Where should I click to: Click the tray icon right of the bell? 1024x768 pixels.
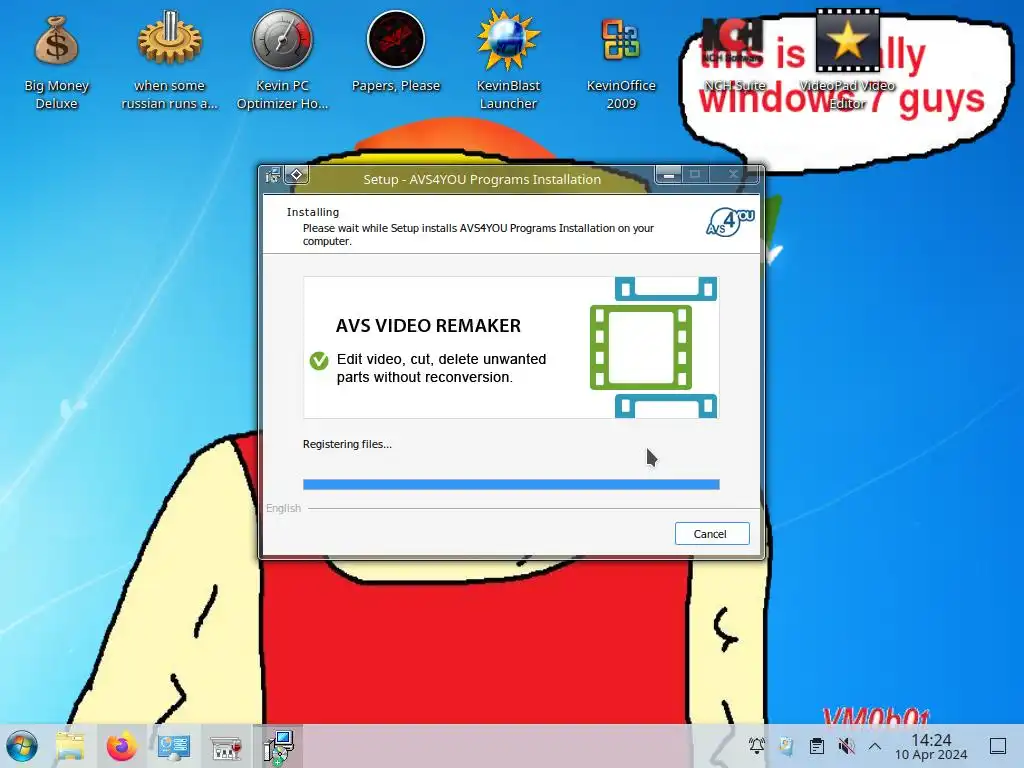point(786,746)
